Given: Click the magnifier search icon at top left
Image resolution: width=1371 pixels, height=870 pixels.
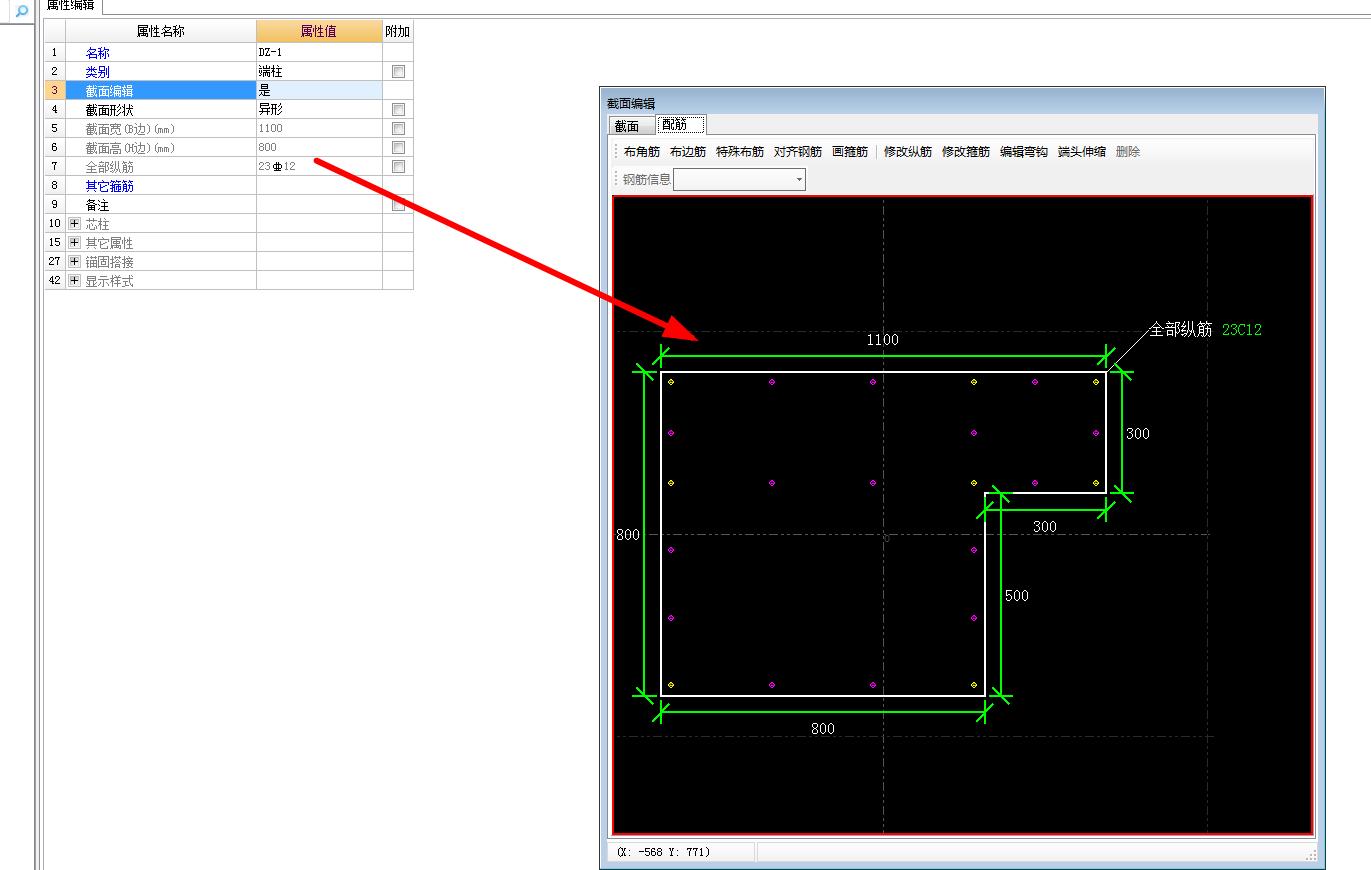Looking at the screenshot, I should (x=20, y=12).
